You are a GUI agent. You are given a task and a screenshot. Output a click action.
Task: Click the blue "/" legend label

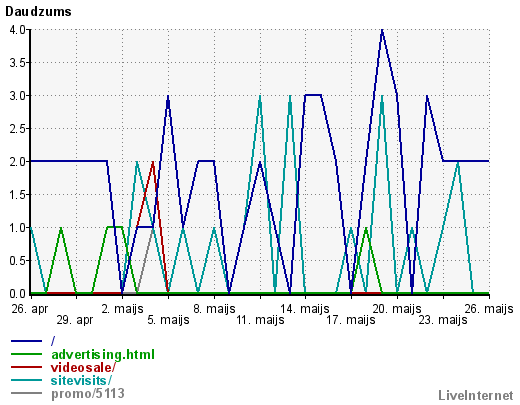coord(53,341)
